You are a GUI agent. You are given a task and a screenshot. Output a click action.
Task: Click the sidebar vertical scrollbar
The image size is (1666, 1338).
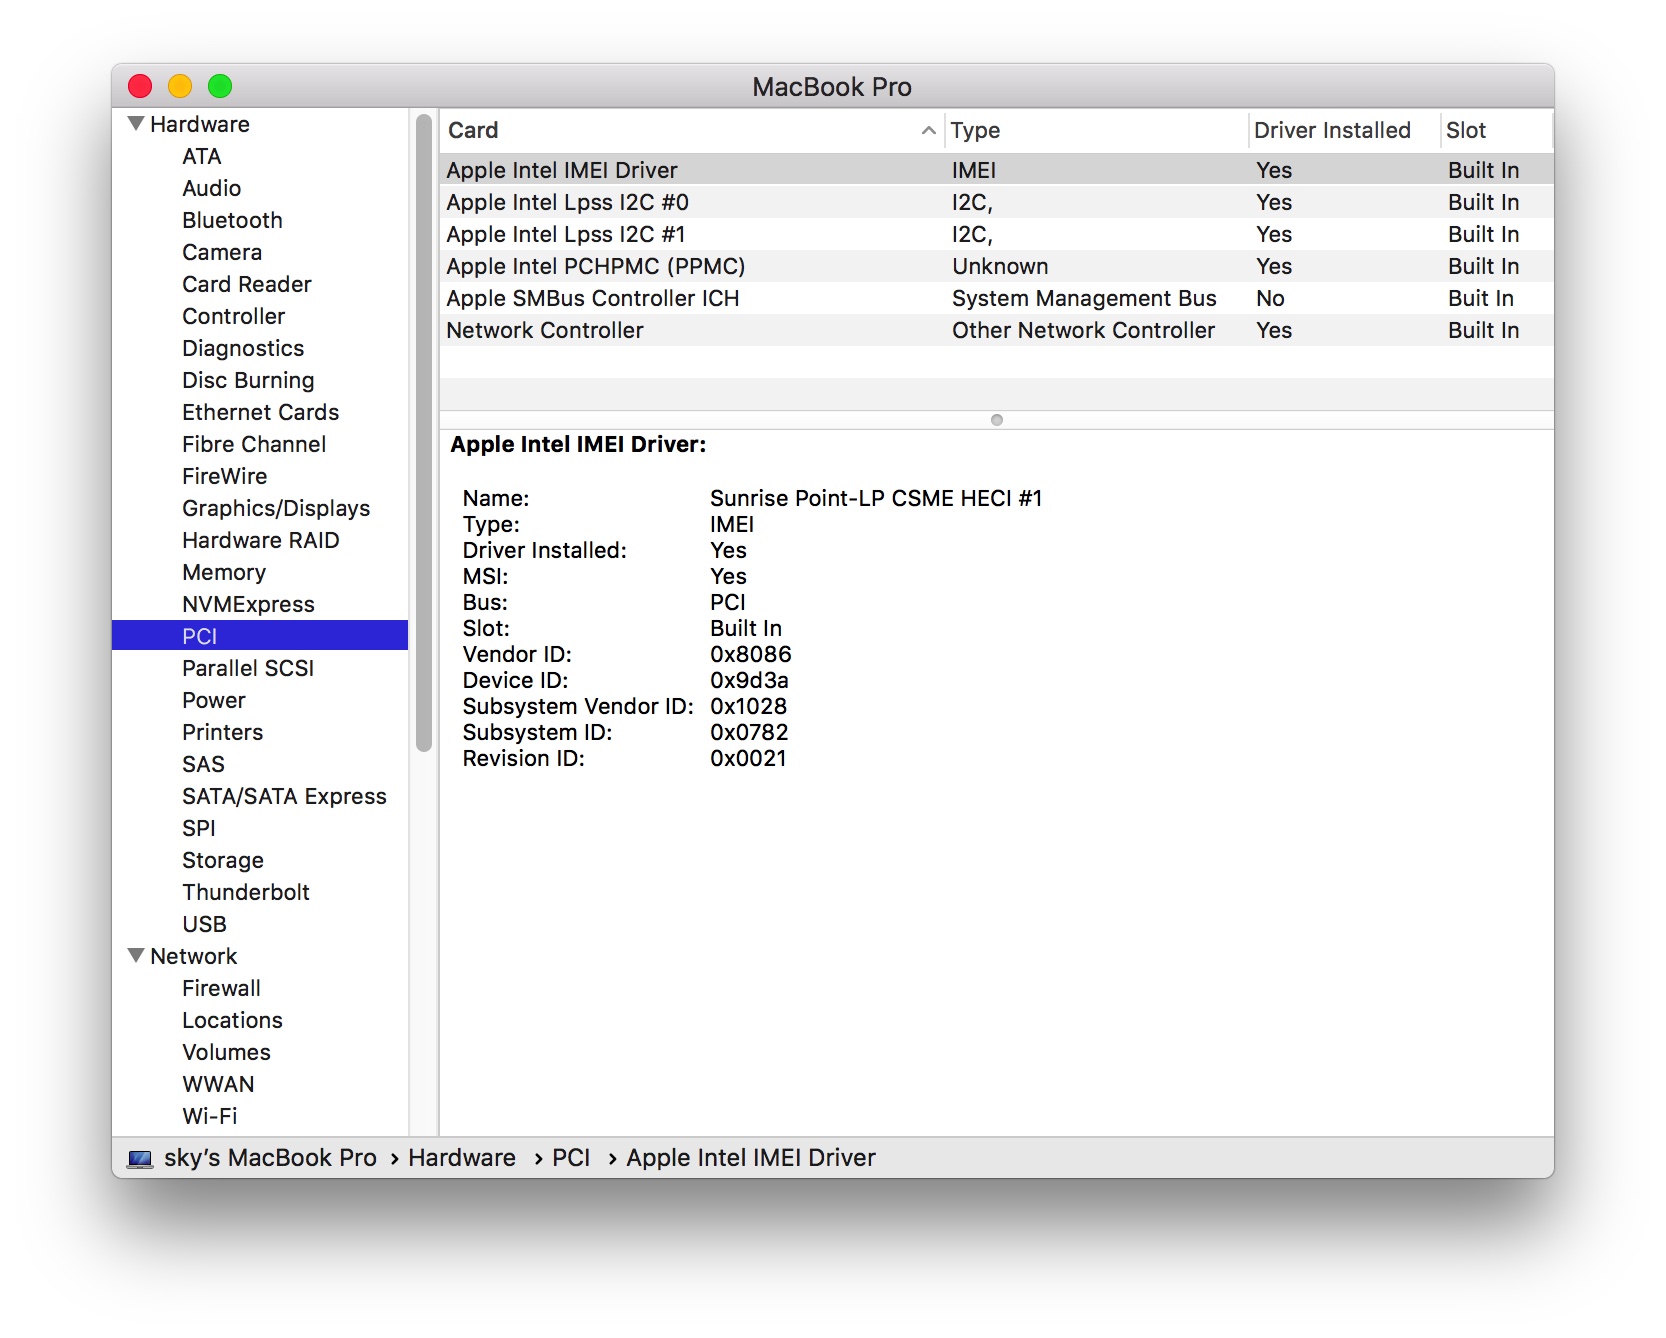tap(424, 433)
